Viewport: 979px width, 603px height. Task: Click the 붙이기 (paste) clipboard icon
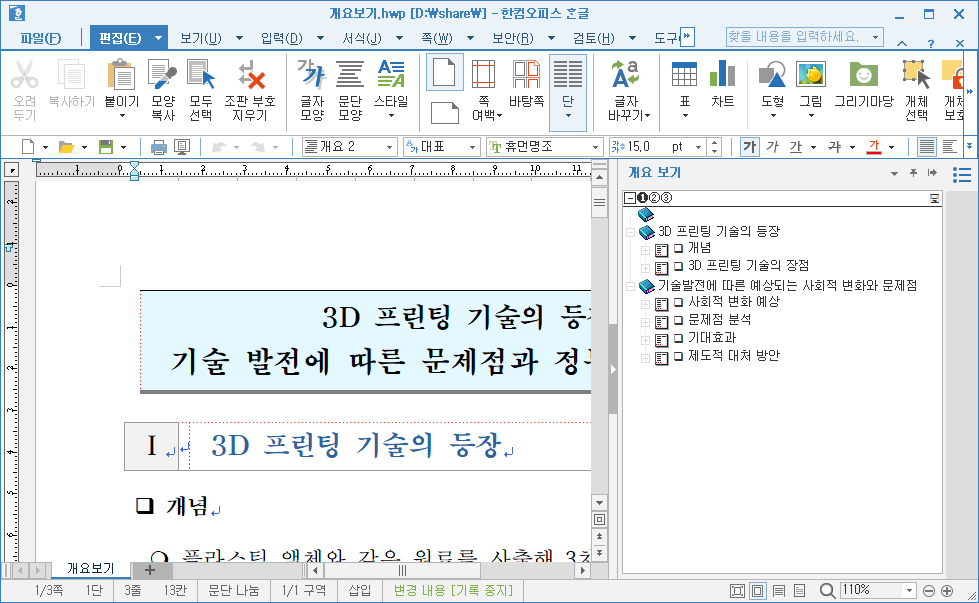(x=121, y=75)
